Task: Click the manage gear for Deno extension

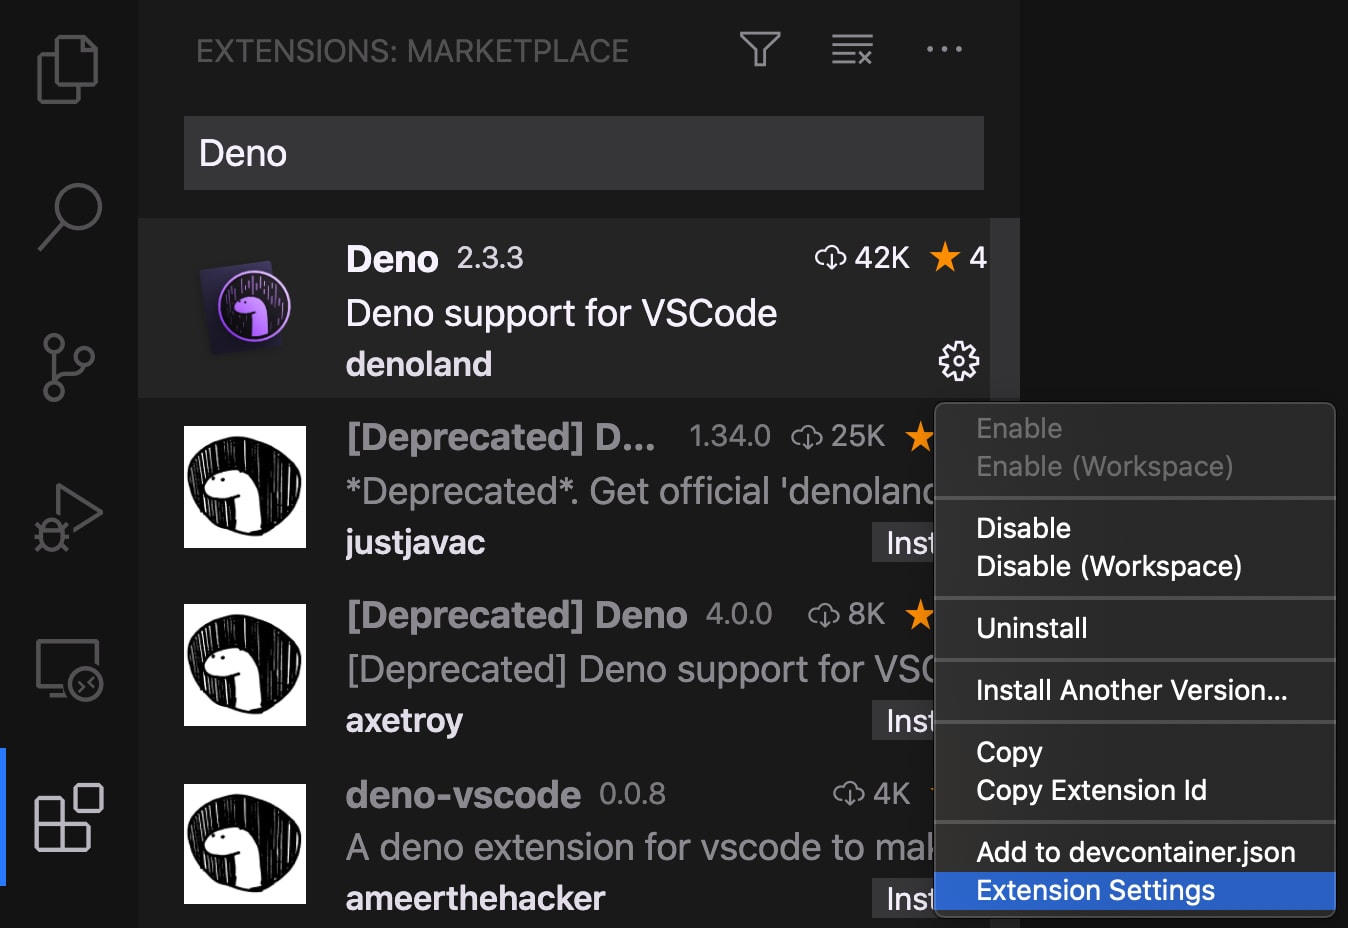Action: pyautogui.click(x=958, y=361)
